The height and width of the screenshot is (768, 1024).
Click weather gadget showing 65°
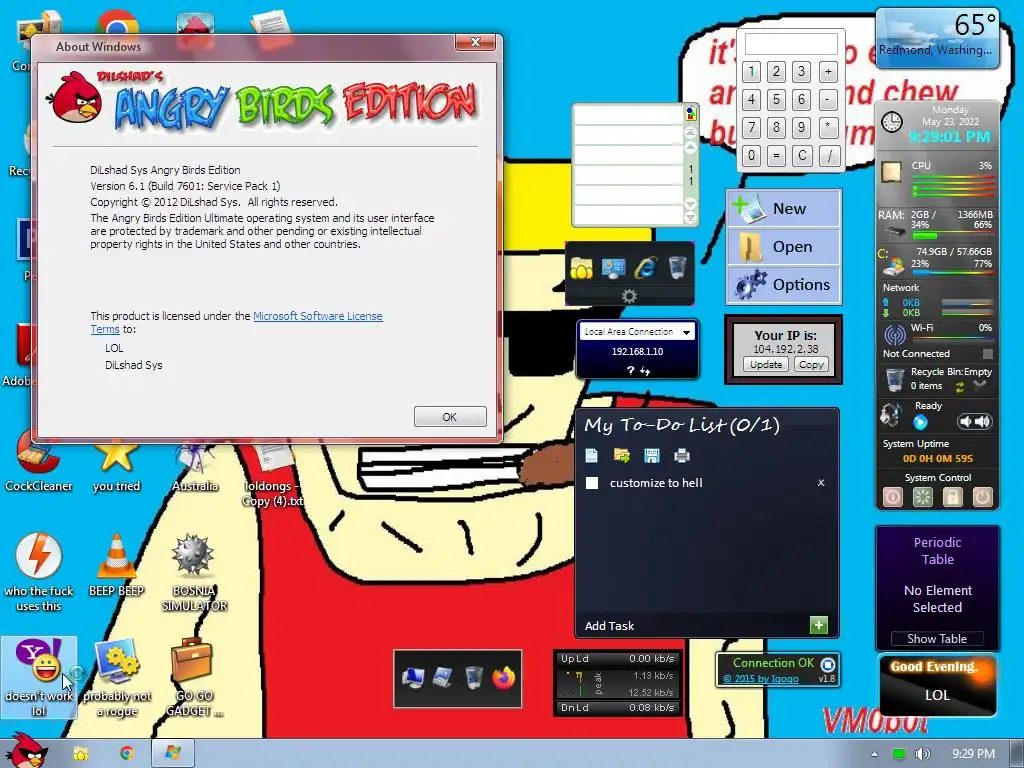click(937, 37)
